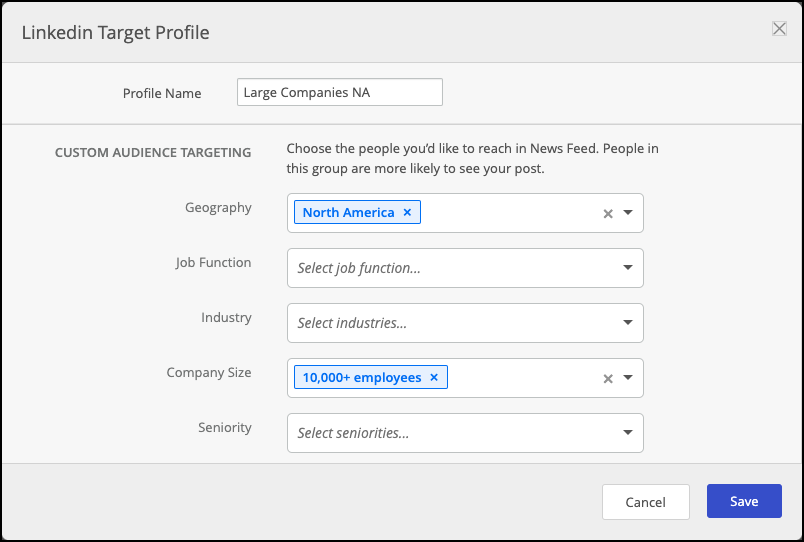Image resolution: width=804 pixels, height=542 pixels.
Task: Click the Company Size field label
Action: point(209,373)
